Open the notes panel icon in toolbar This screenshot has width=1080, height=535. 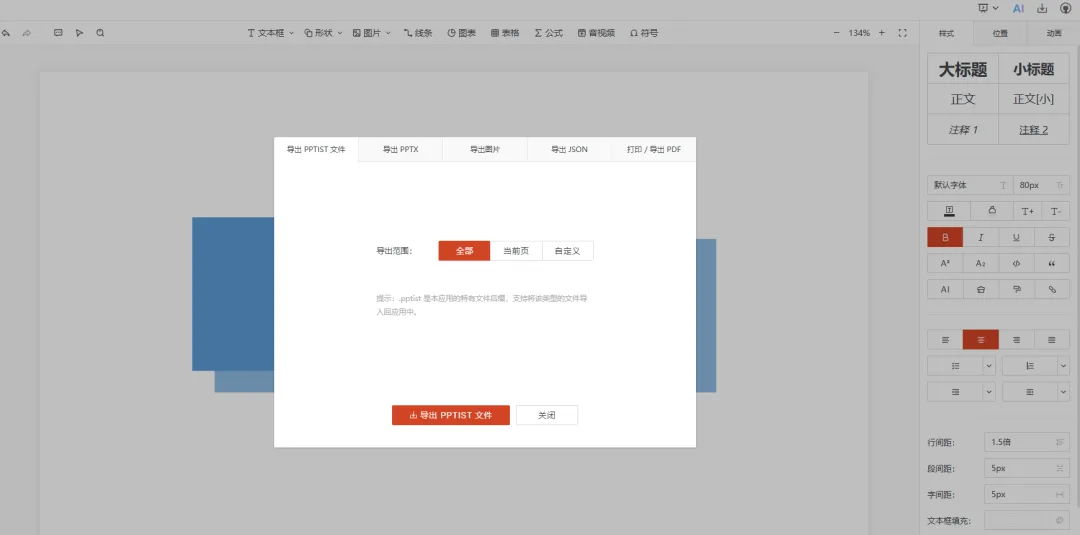point(58,32)
